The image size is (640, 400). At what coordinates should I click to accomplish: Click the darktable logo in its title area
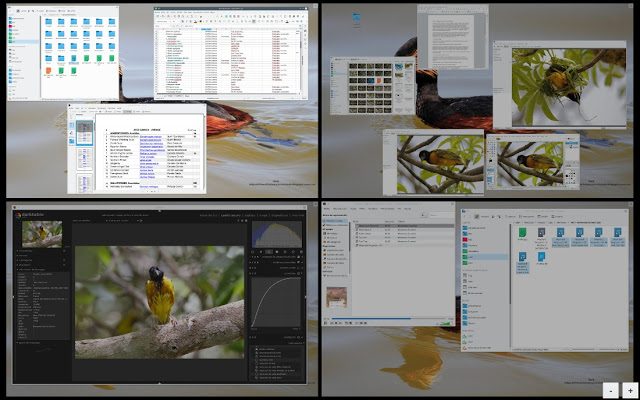pyautogui.click(x=18, y=215)
